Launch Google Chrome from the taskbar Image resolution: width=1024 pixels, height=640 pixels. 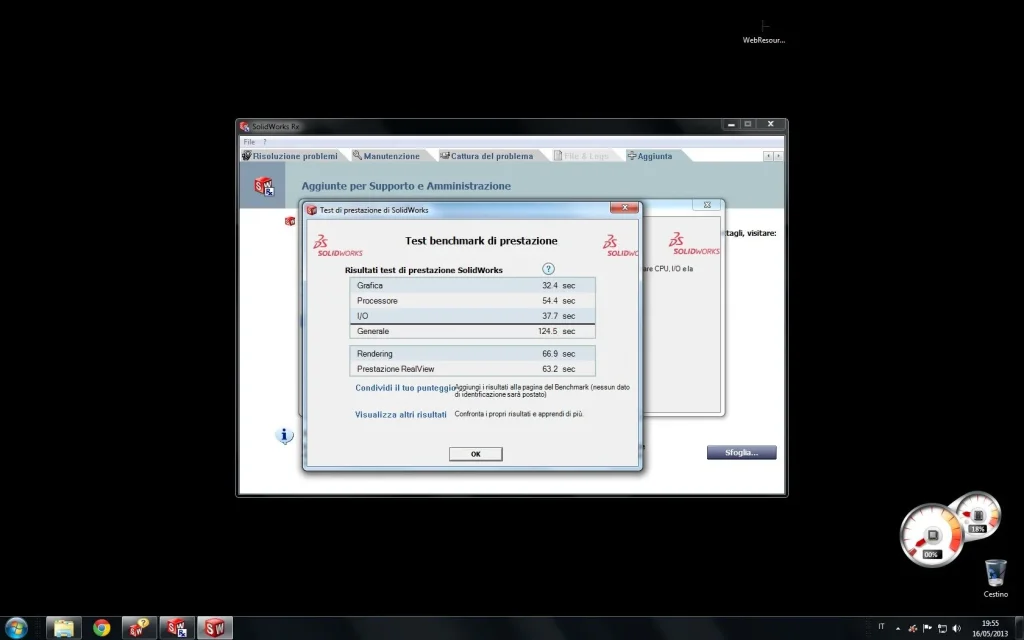click(101, 628)
